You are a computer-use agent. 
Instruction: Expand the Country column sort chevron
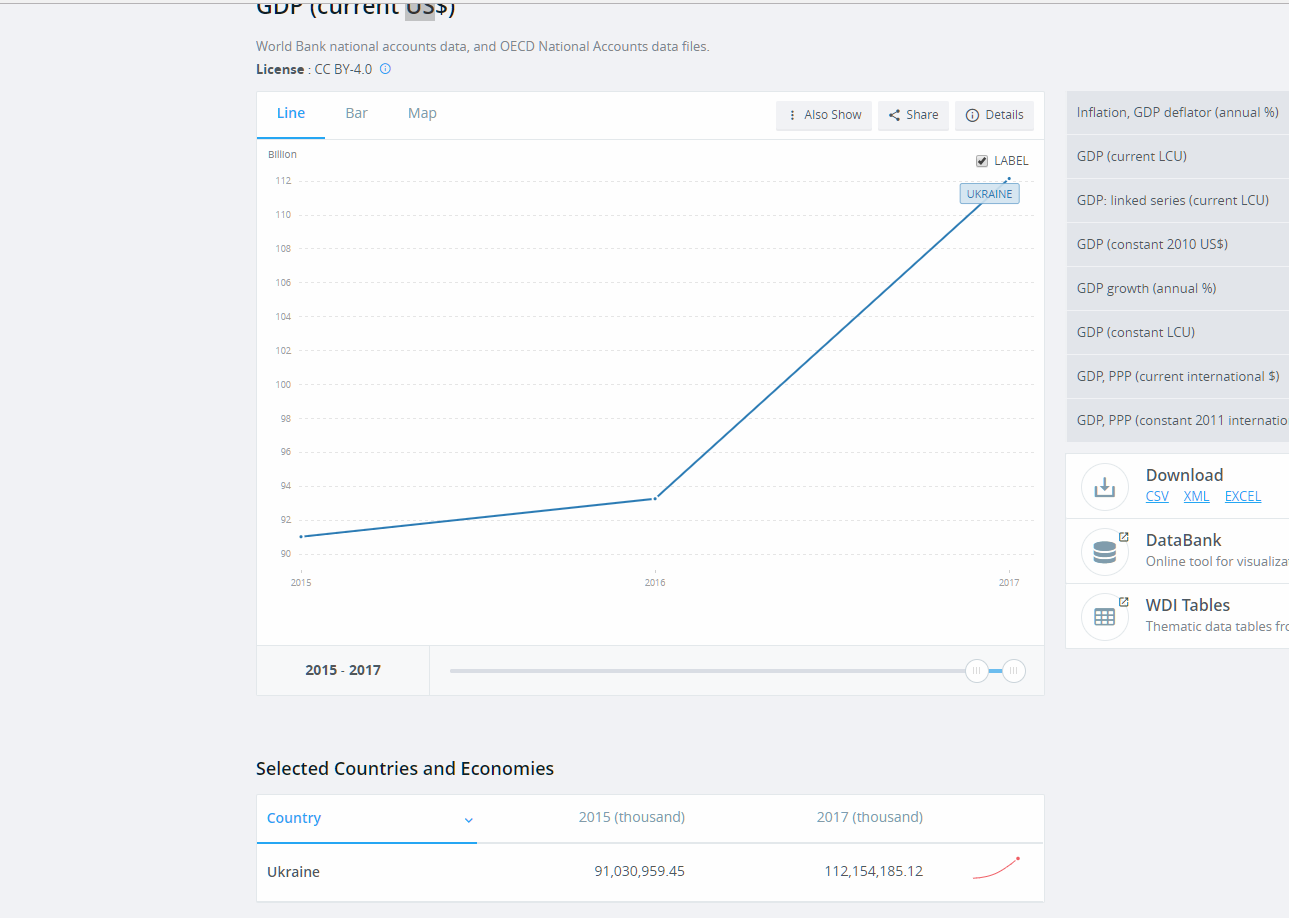468,820
